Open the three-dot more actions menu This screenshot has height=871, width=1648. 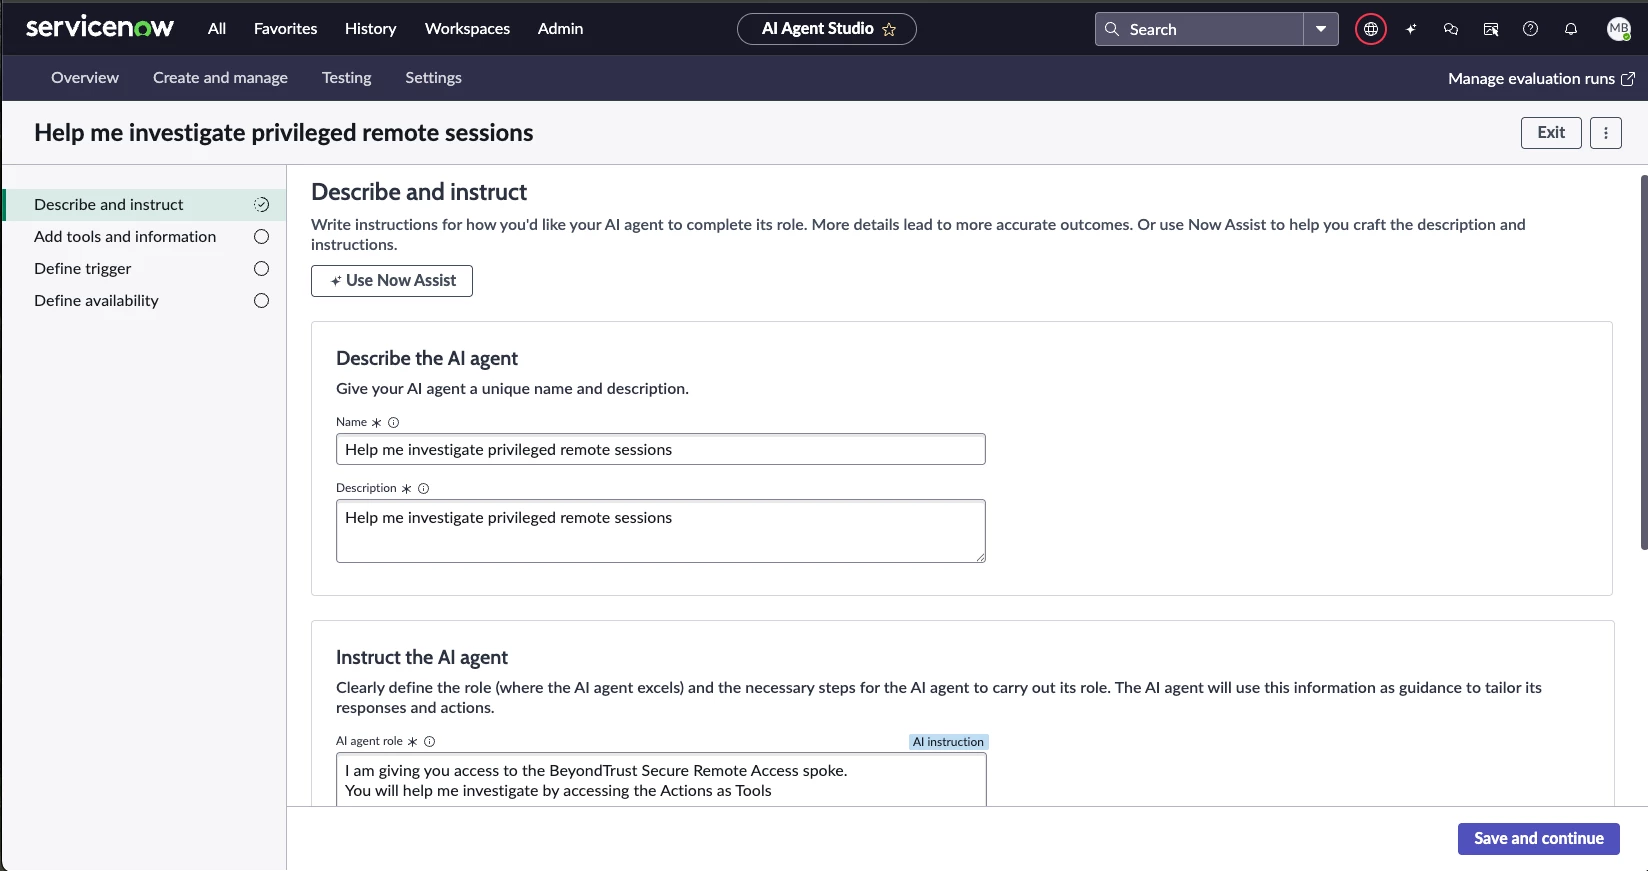(1606, 133)
